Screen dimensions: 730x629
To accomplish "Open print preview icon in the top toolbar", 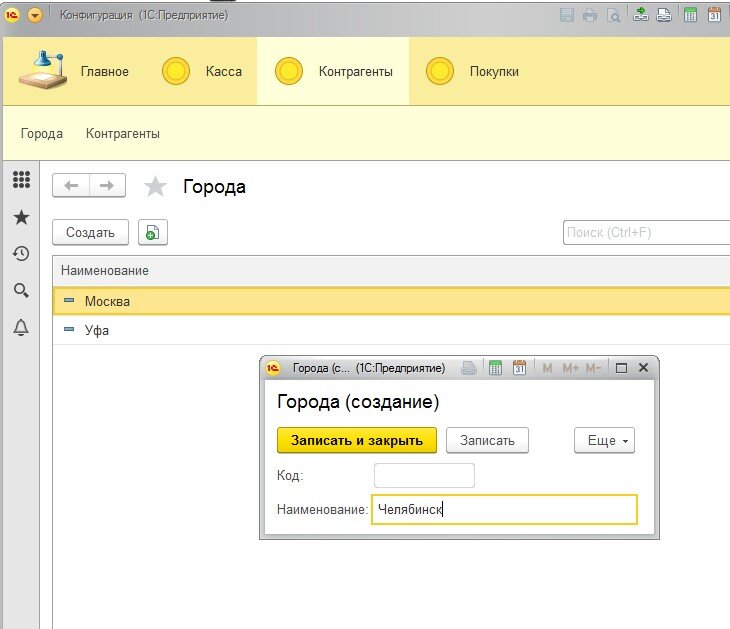I will (614, 15).
